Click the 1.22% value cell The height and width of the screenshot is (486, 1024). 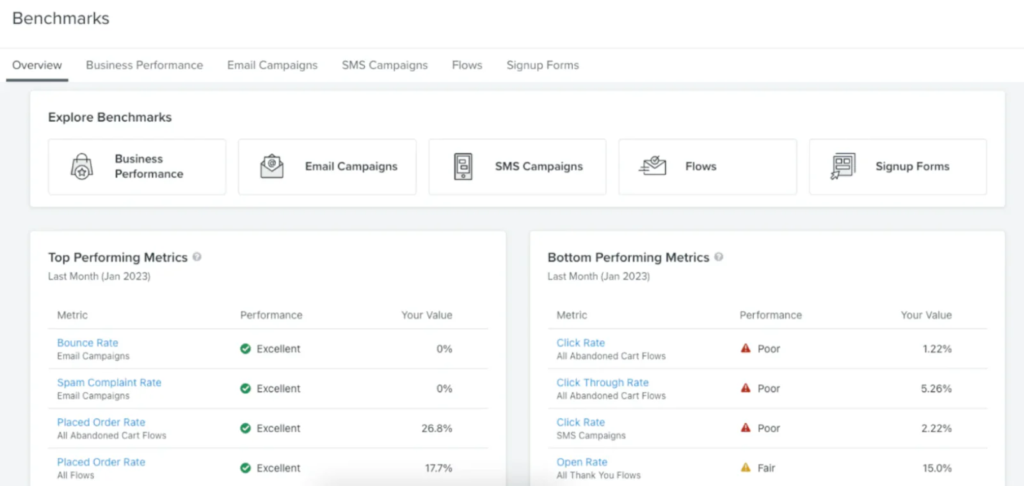(937, 349)
